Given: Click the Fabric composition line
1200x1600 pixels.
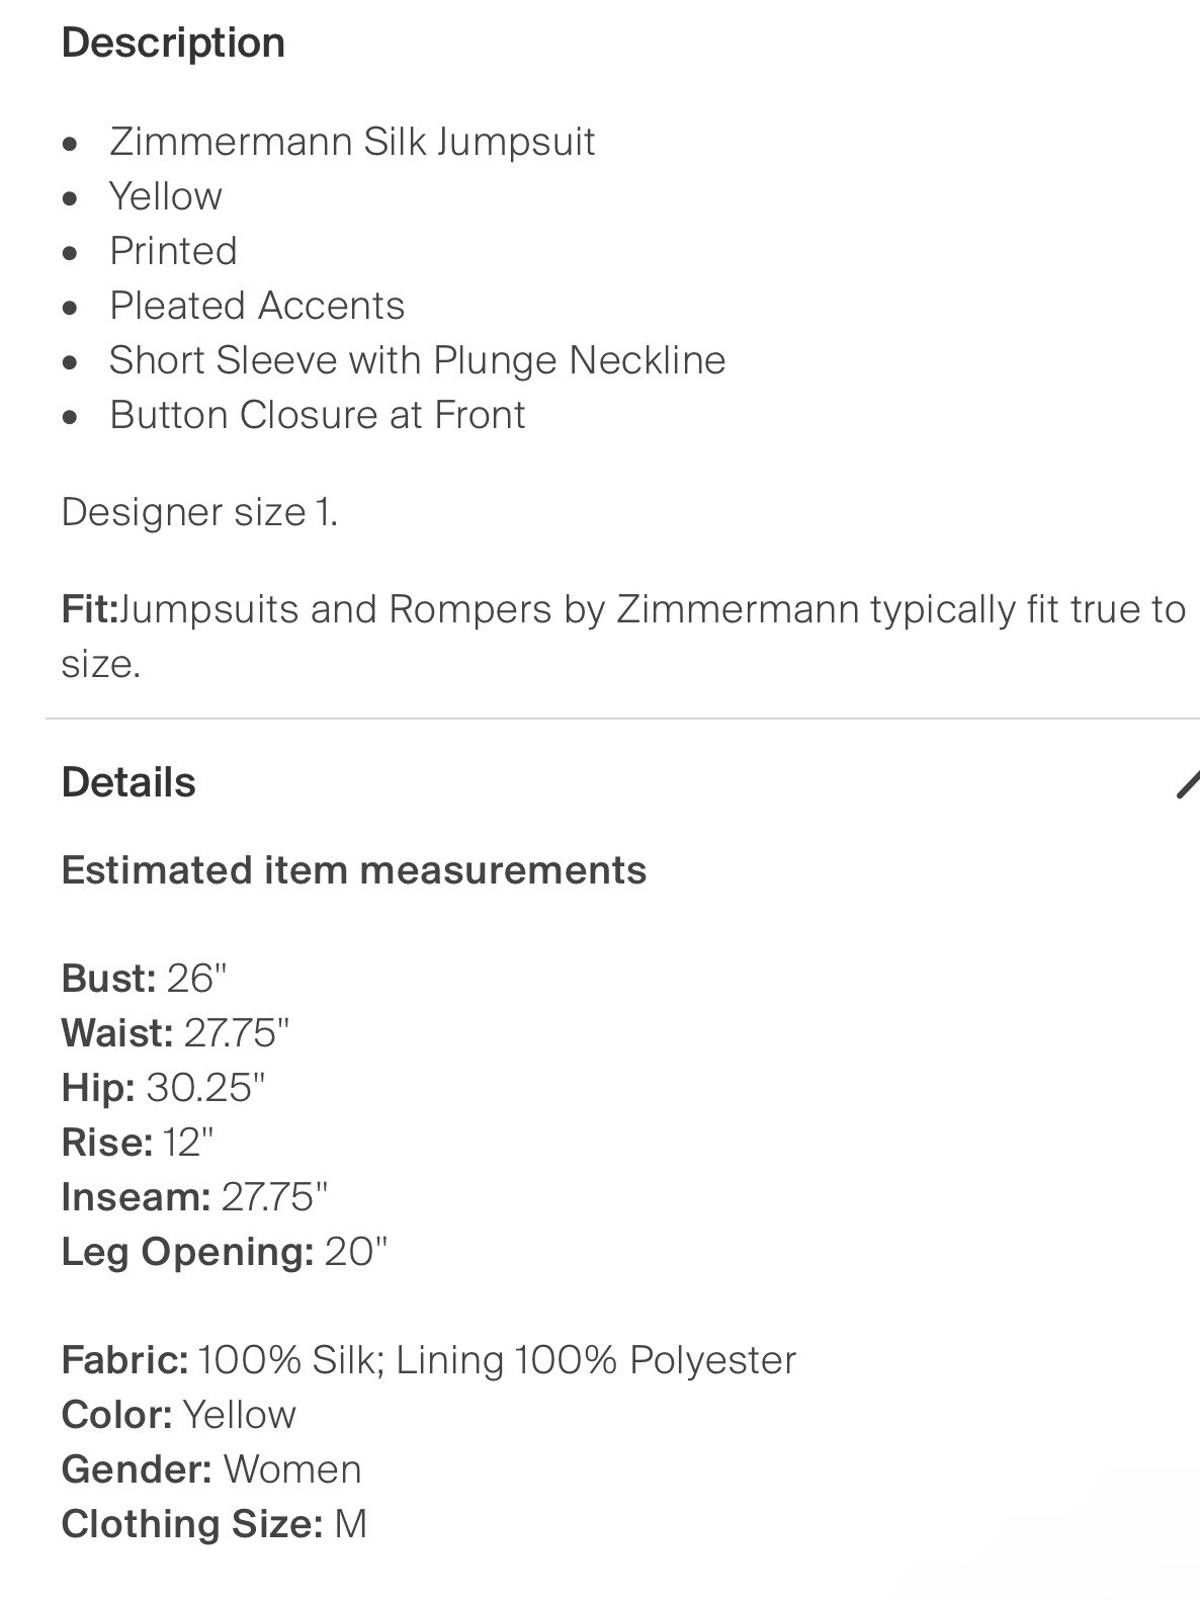Looking at the screenshot, I should [429, 1360].
